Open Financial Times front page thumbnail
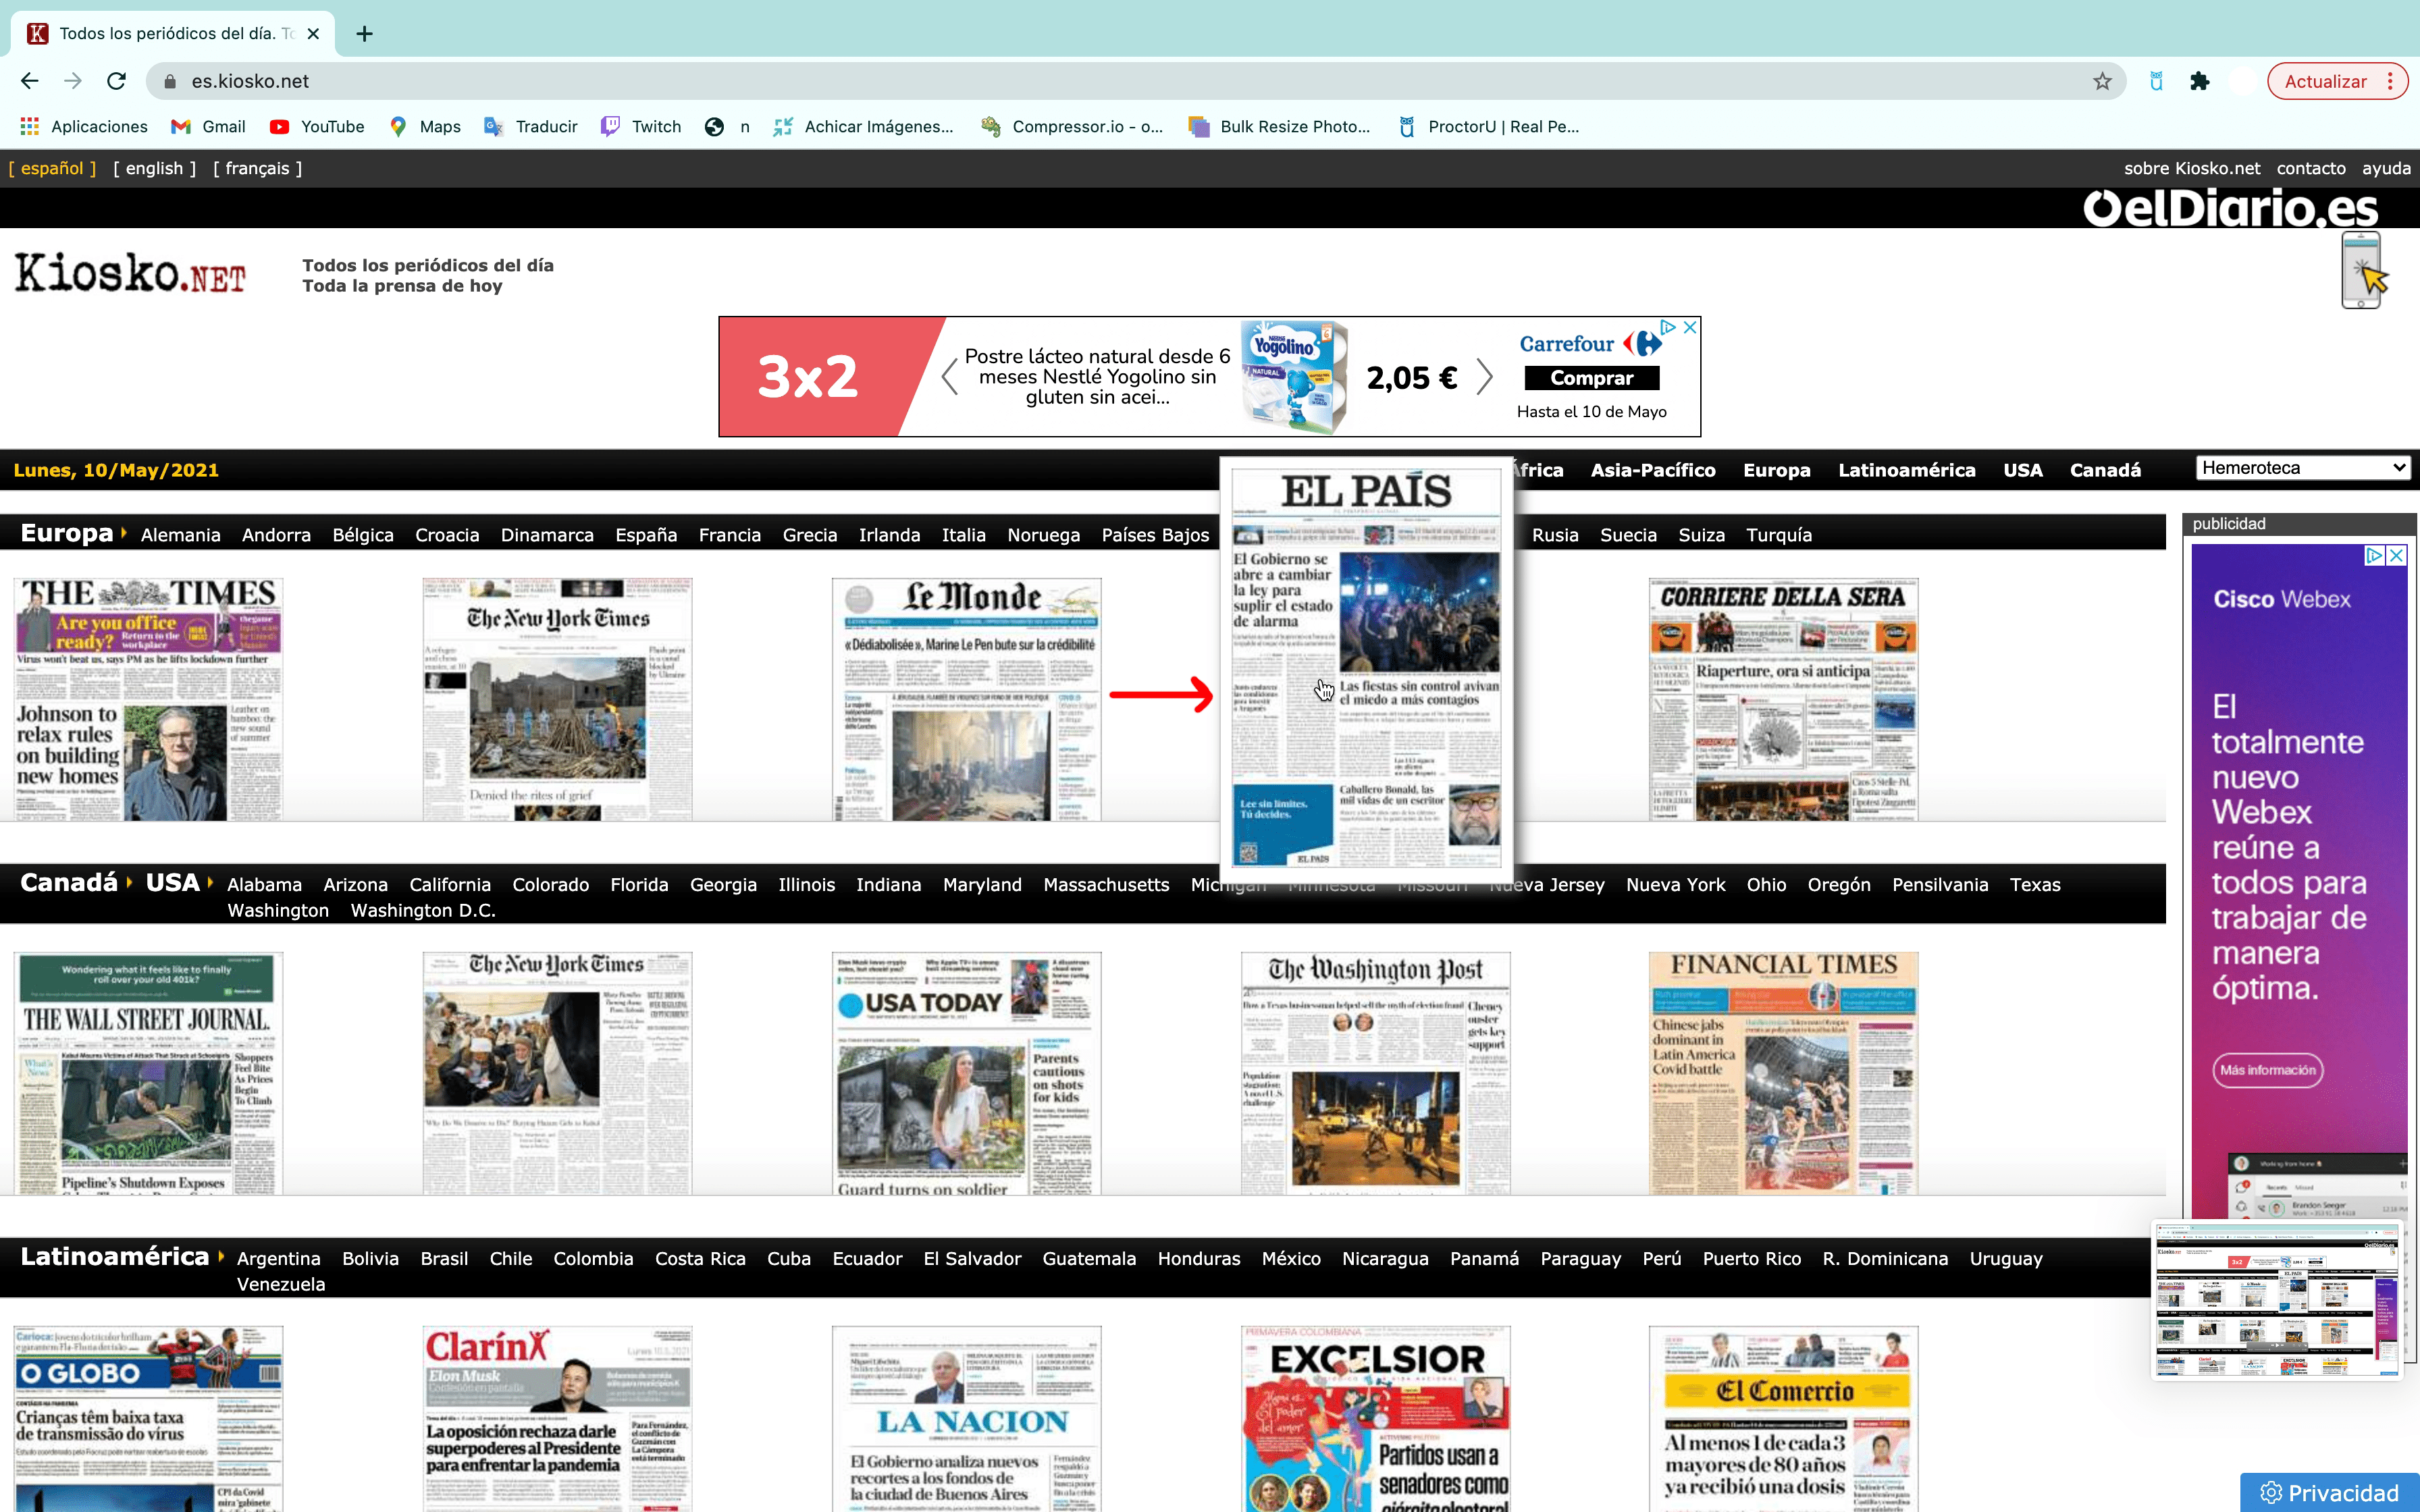 point(1783,1073)
